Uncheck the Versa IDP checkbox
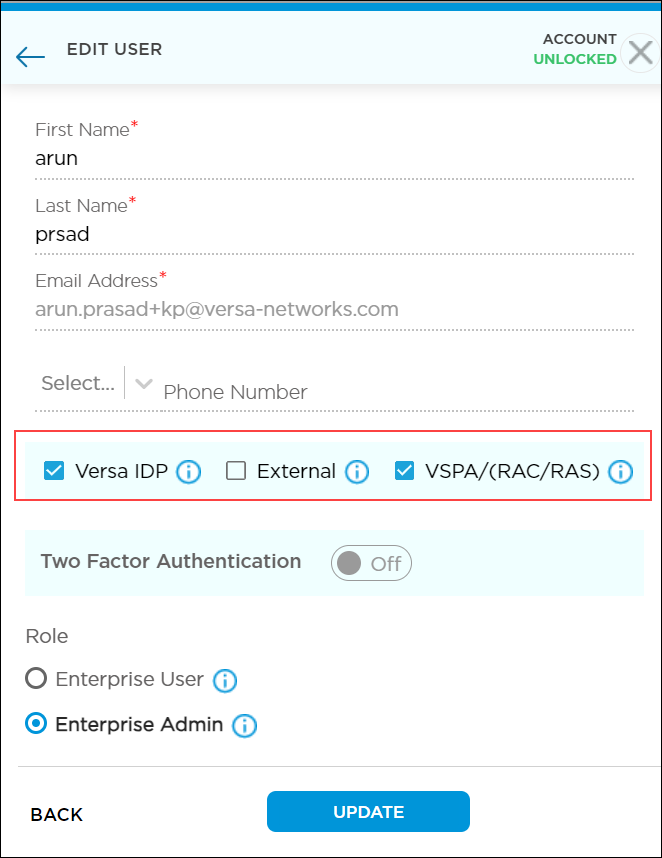 point(55,471)
